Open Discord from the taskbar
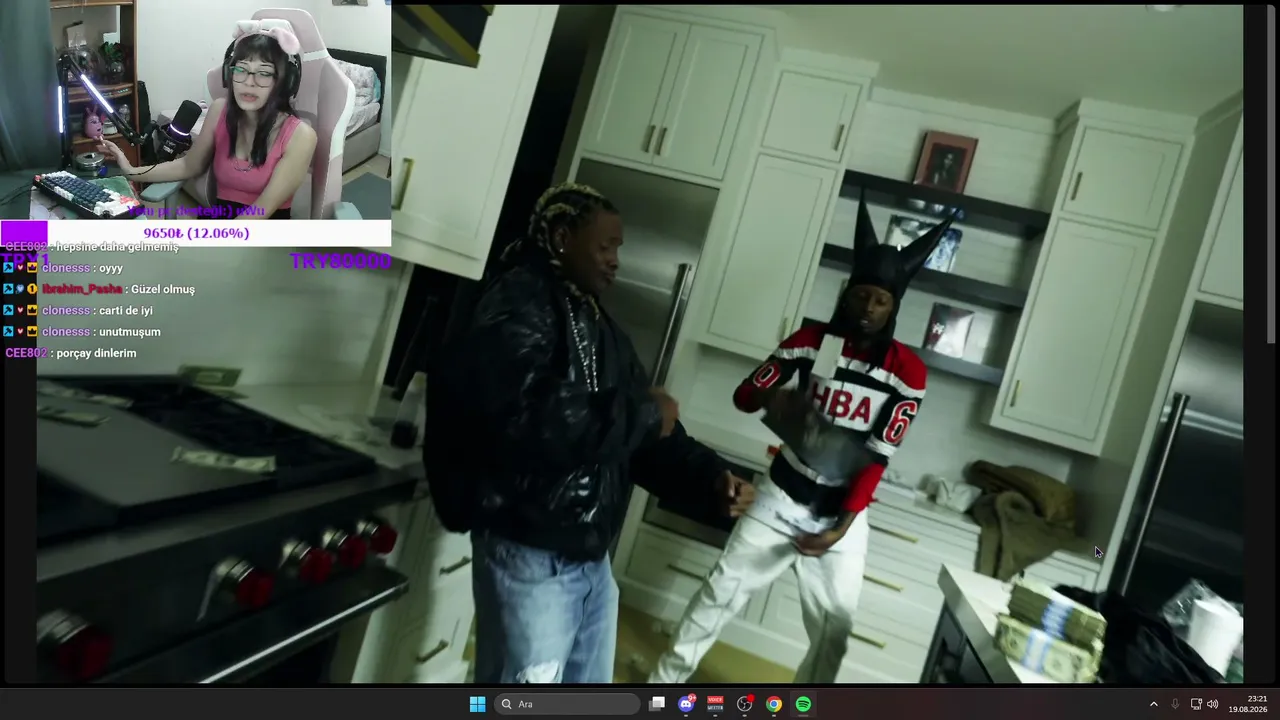The height and width of the screenshot is (720, 1280). (686, 704)
